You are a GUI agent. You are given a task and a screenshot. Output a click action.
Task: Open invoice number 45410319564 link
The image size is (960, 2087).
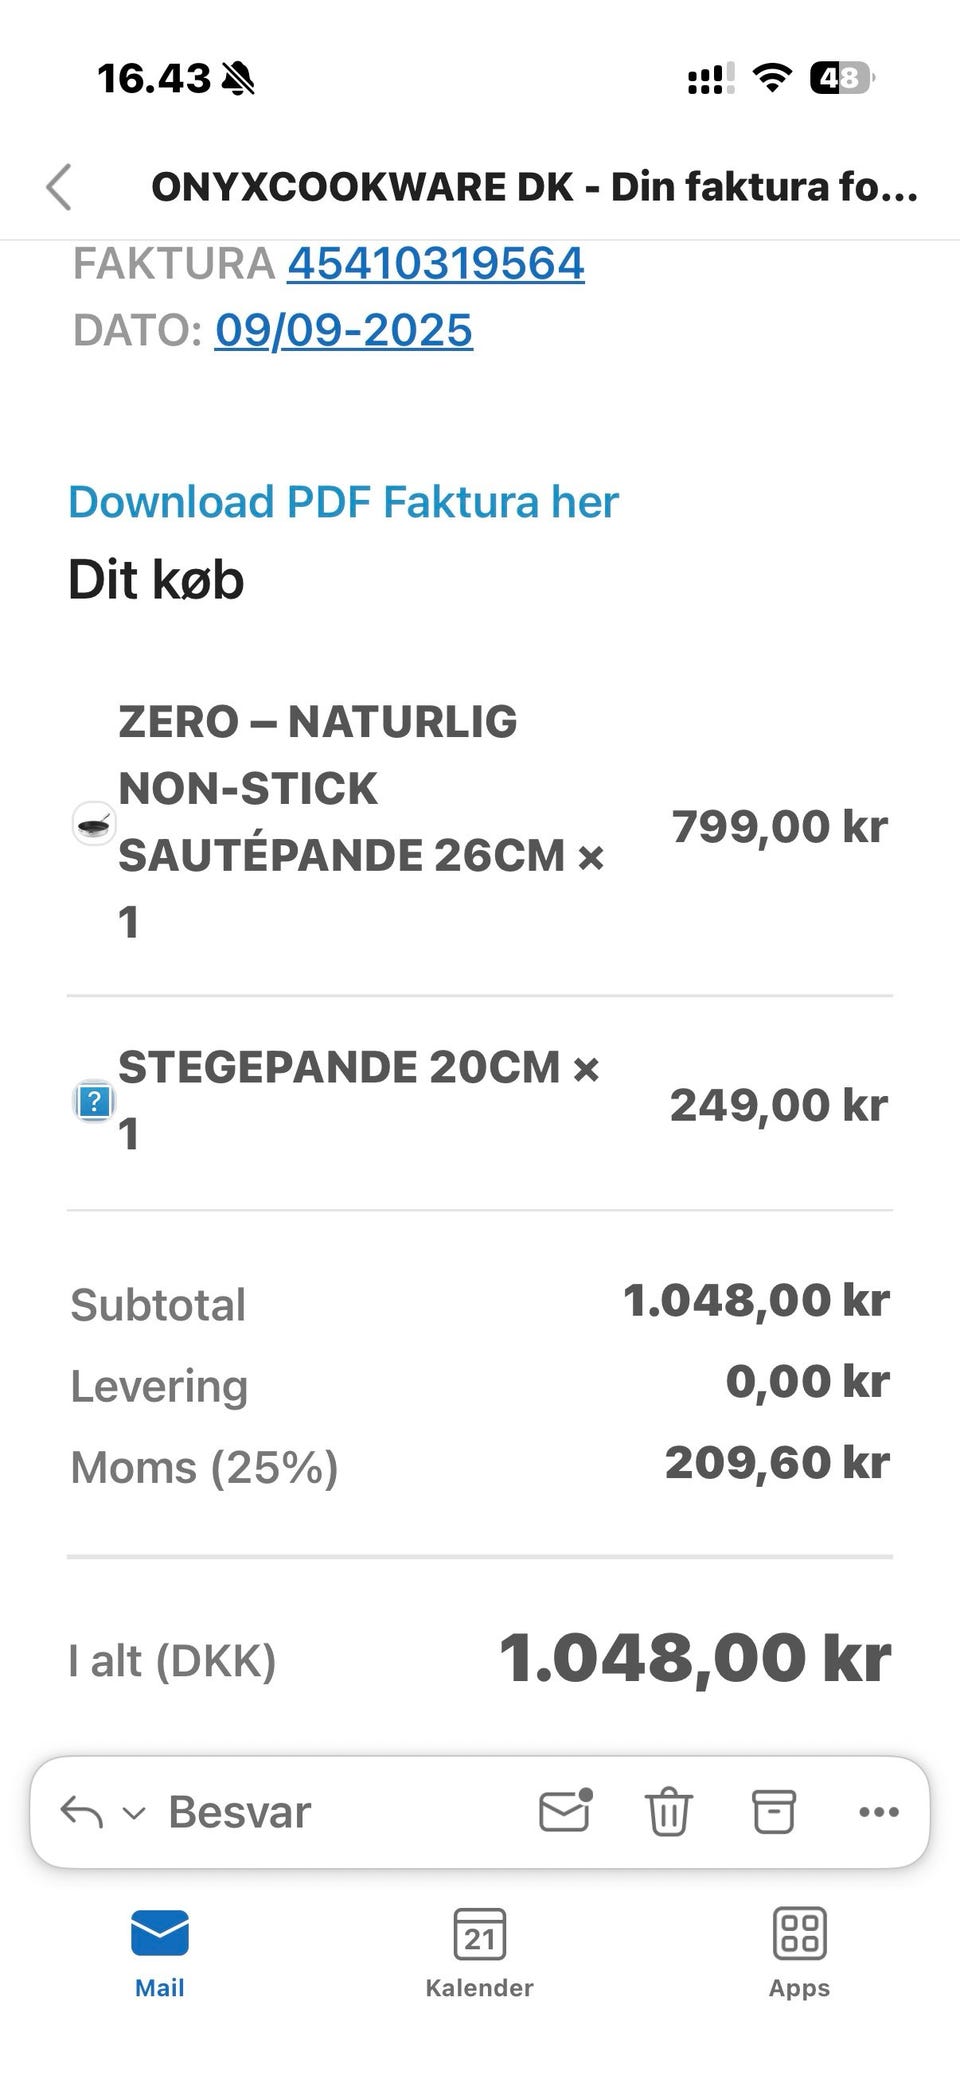pos(435,264)
